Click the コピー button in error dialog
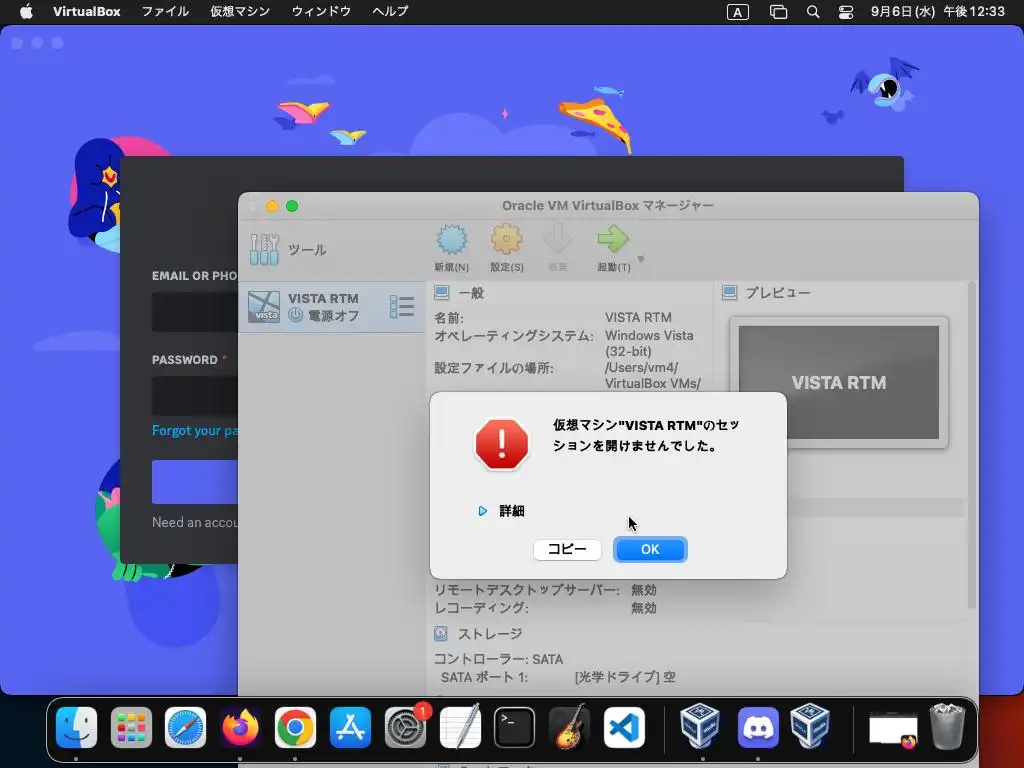Image resolution: width=1024 pixels, height=768 pixels. click(x=567, y=549)
